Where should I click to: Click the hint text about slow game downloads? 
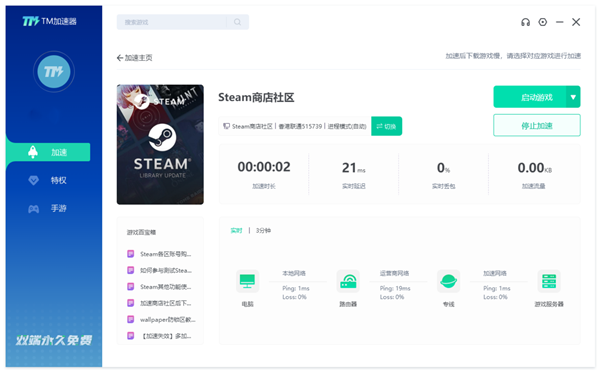(513, 56)
